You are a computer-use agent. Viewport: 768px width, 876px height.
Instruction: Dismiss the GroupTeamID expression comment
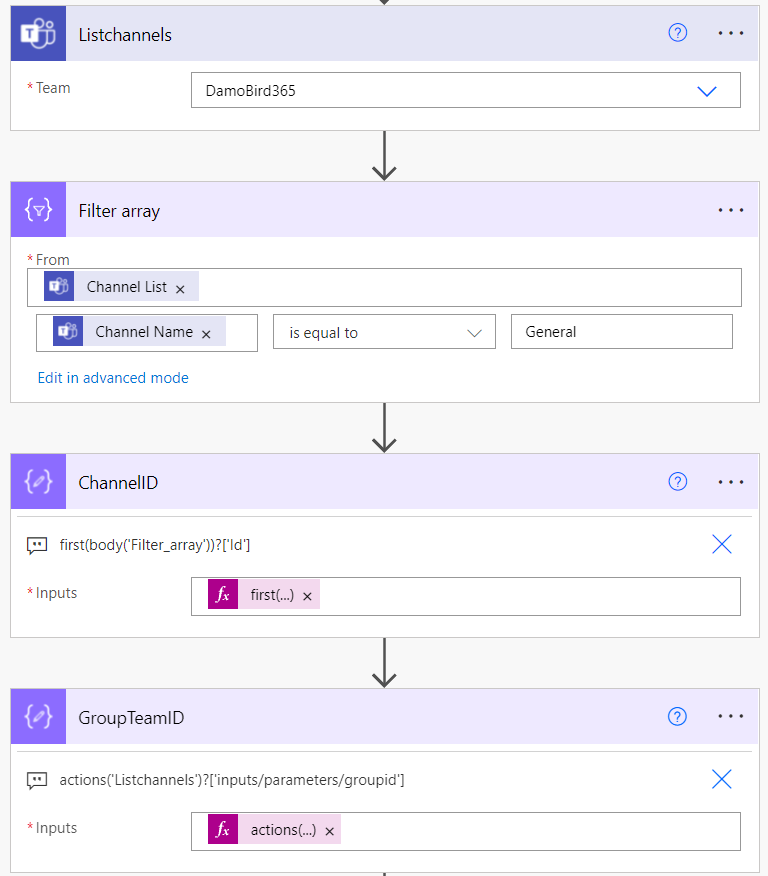point(722,779)
